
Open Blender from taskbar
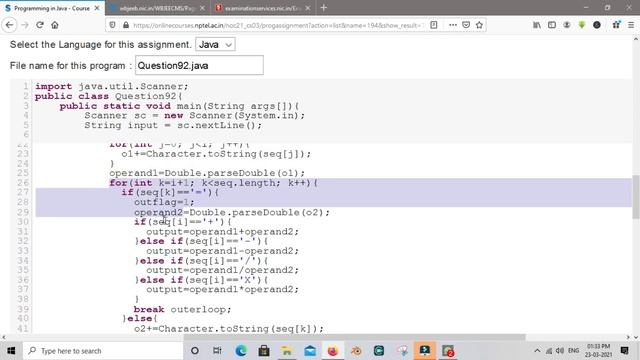coord(356,351)
